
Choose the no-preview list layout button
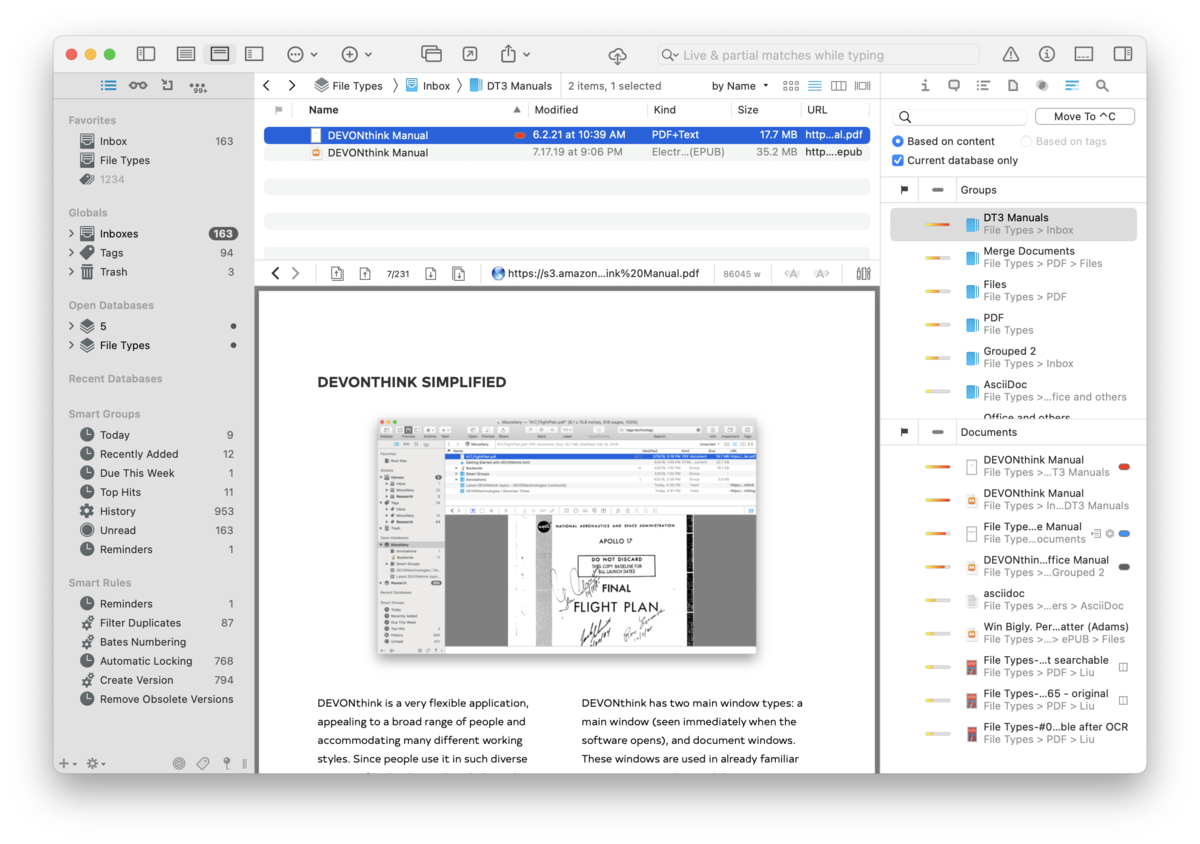(x=185, y=54)
